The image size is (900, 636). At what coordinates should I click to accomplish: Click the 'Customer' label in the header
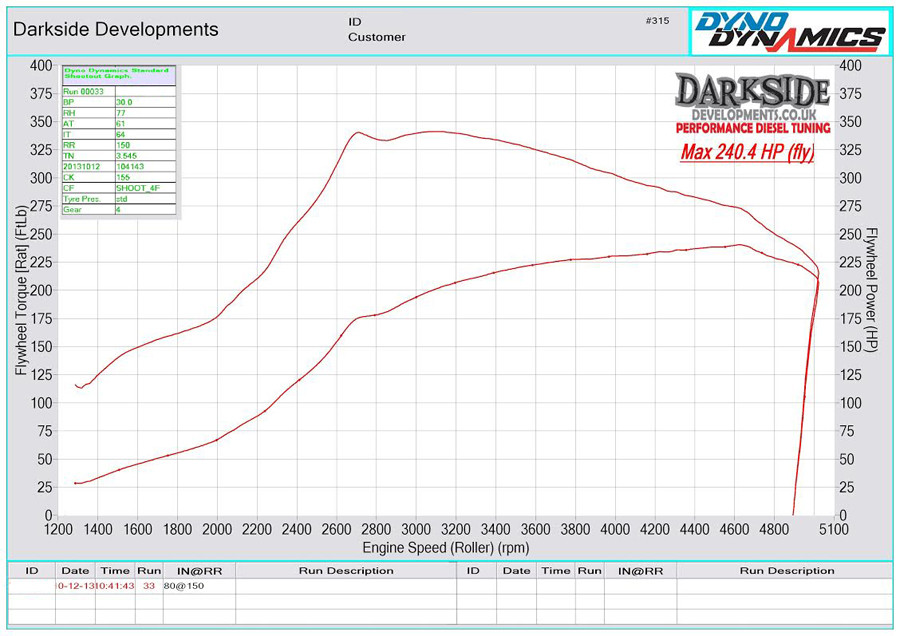377,37
